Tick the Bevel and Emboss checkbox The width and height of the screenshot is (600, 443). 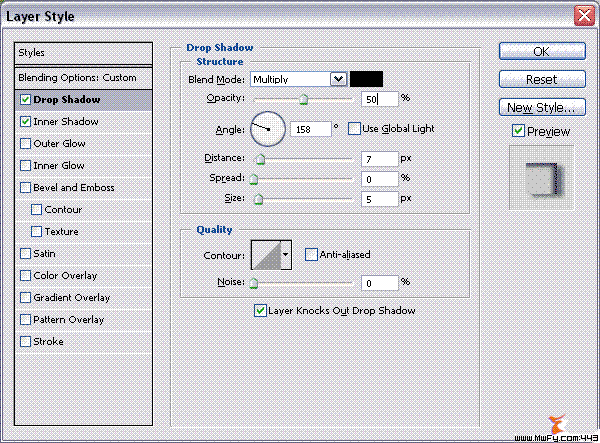pyautogui.click(x=25, y=187)
